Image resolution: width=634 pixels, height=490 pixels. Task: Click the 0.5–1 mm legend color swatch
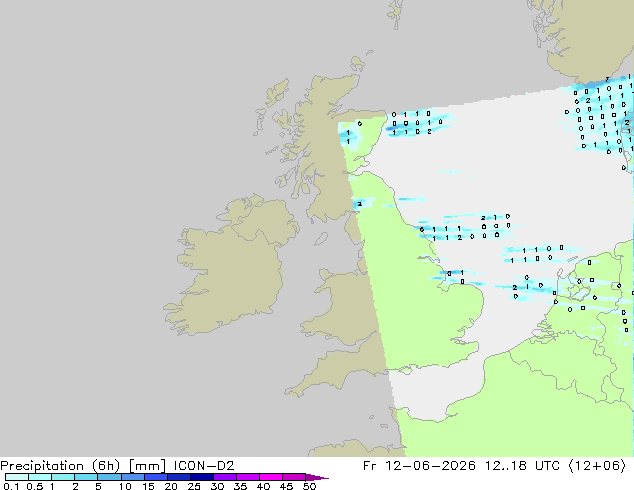(40, 477)
